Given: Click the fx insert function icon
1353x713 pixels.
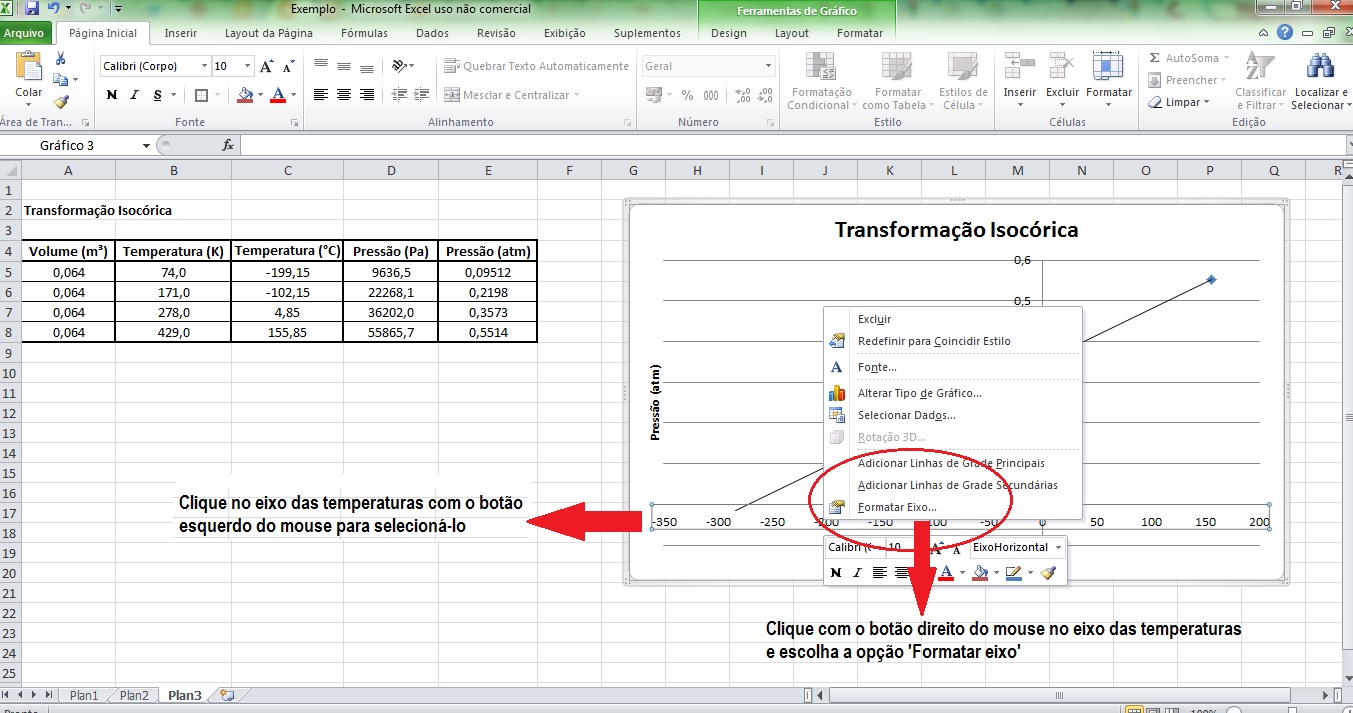Looking at the screenshot, I should pyautogui.click(x=227, y=145).
